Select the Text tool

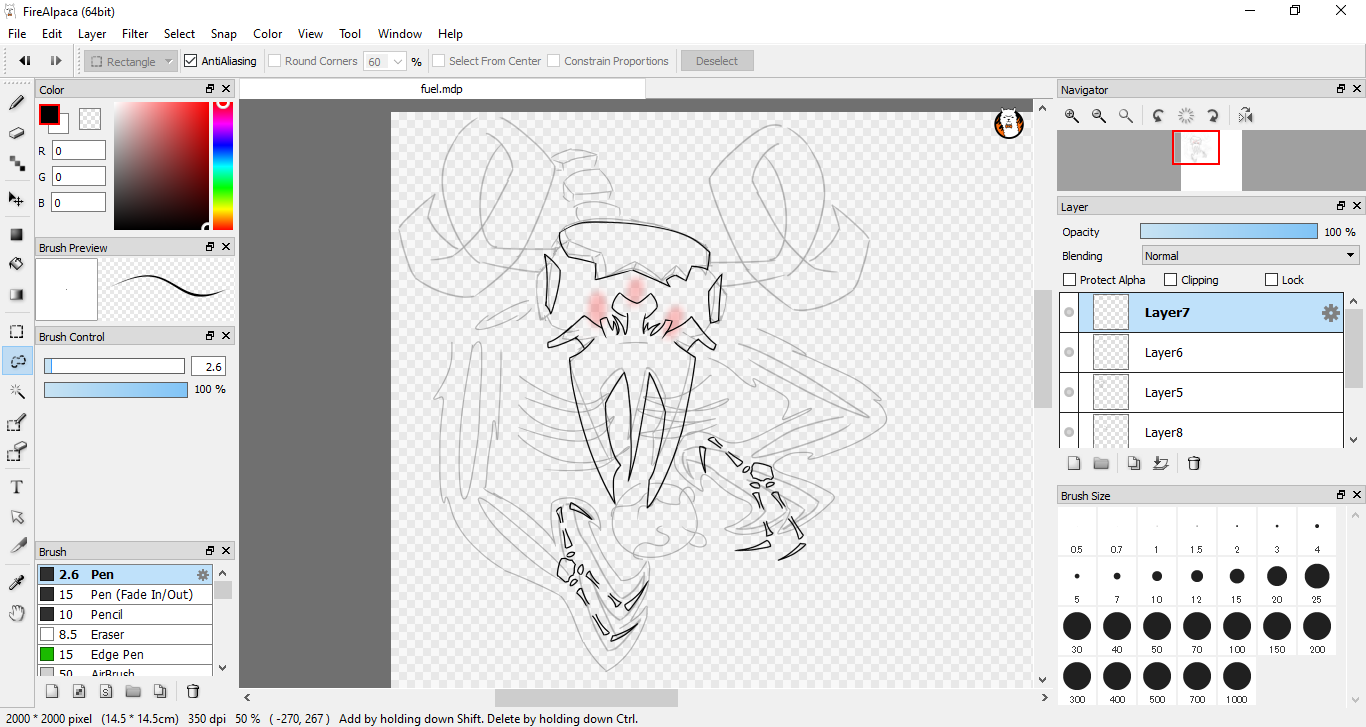click(16, 487)
